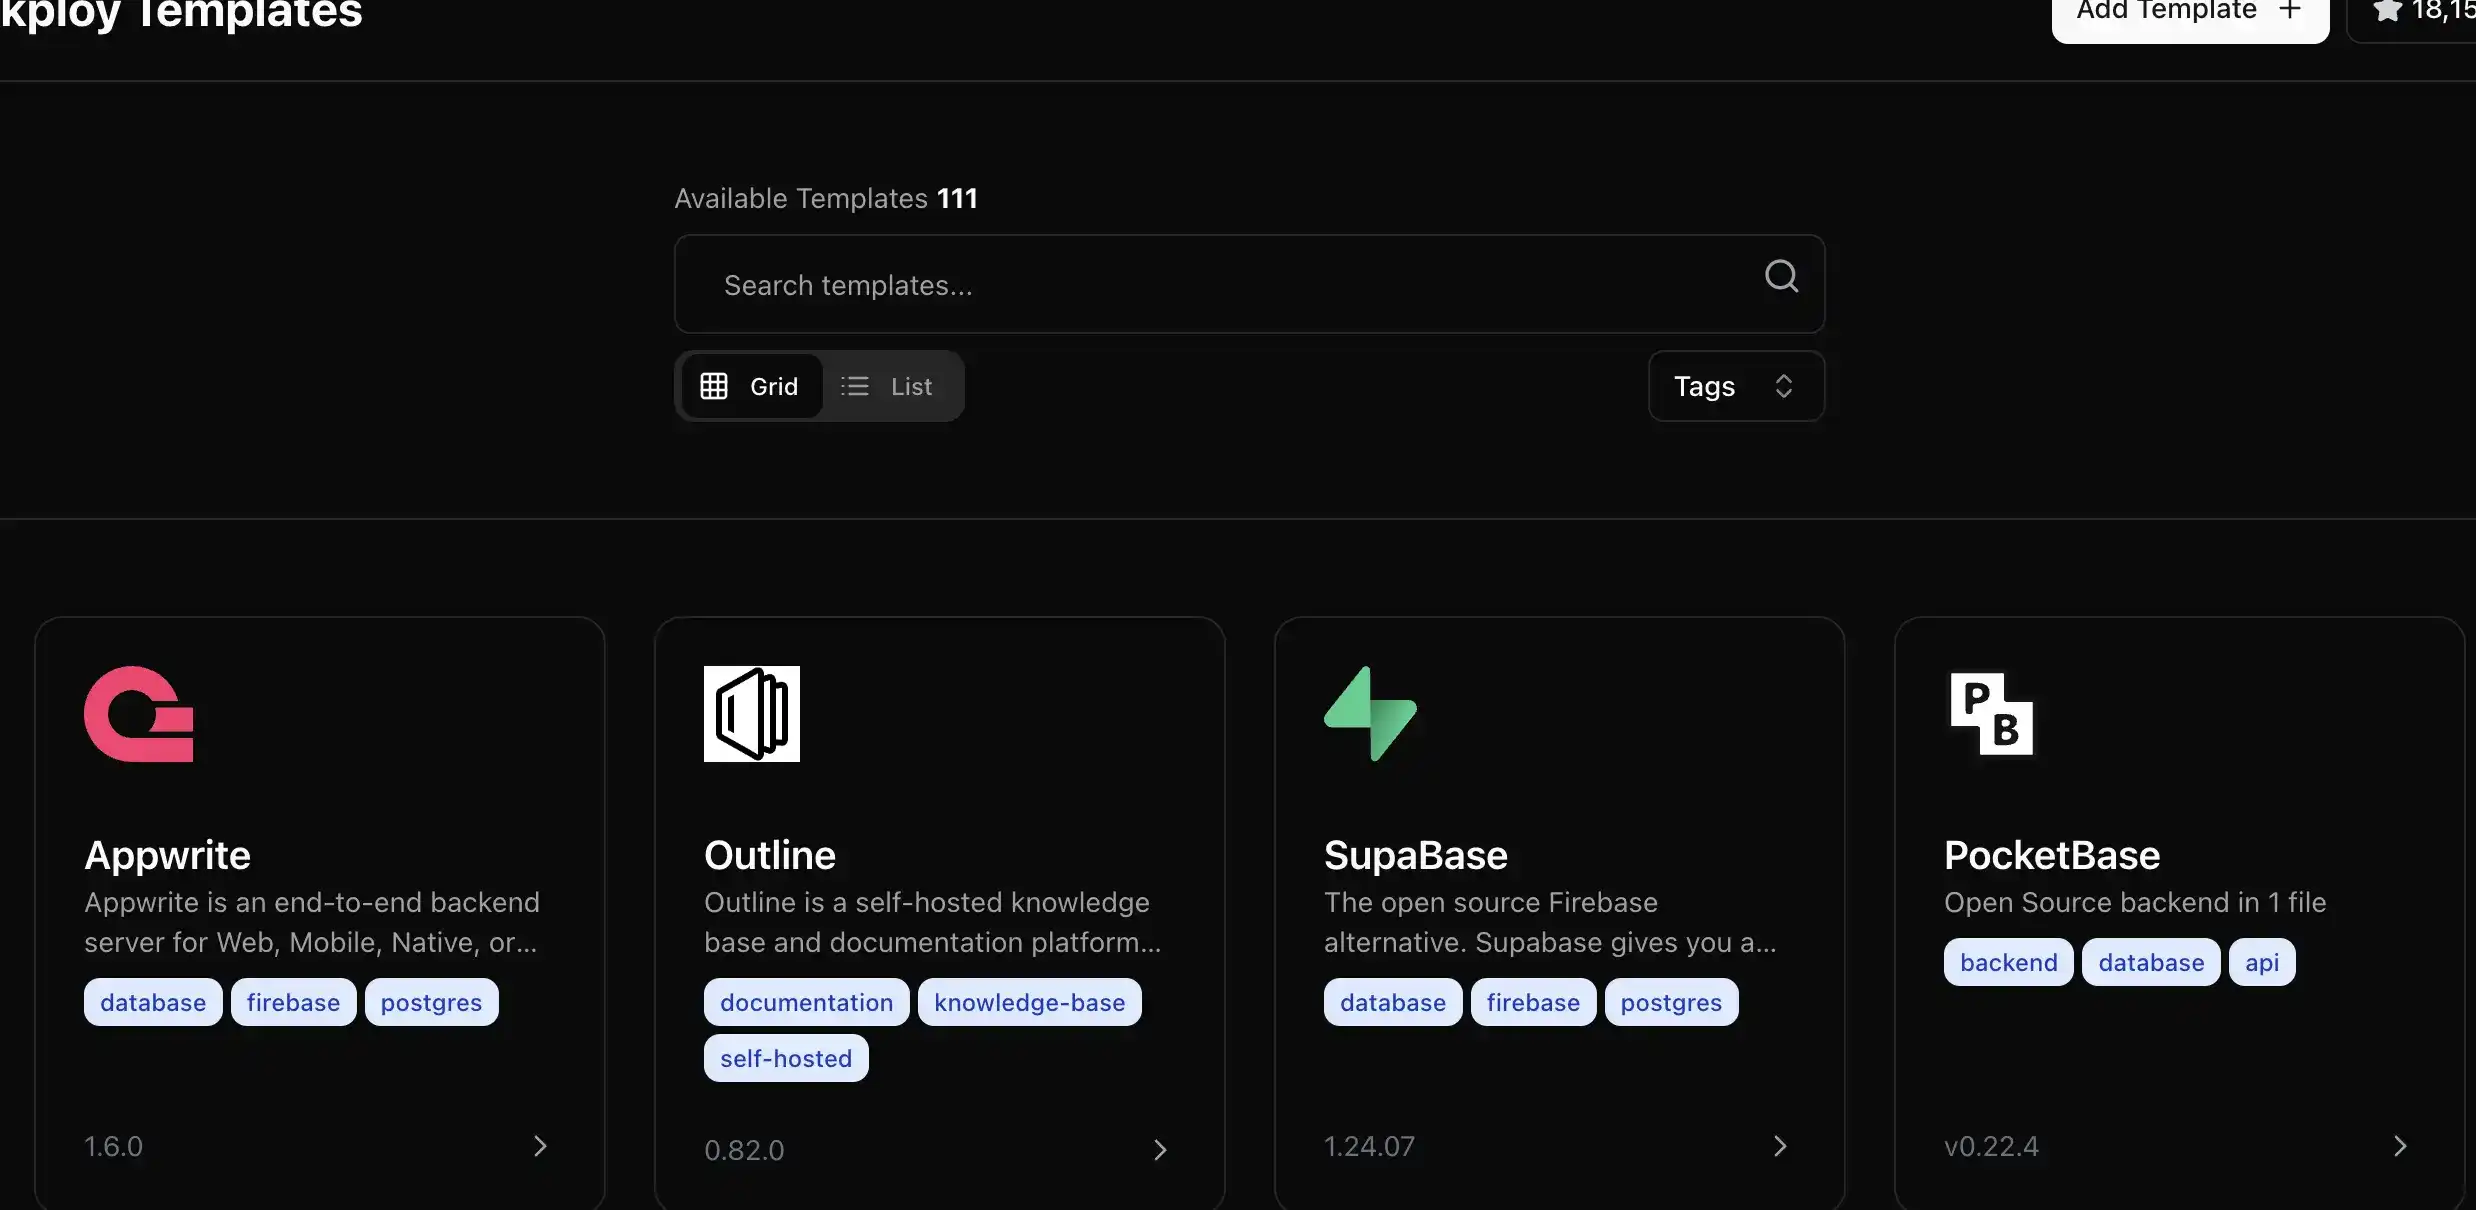Viewport: 2476px width, 1210px height.
Task: Click the Available Templates 111 label
Action: [826, 198]
